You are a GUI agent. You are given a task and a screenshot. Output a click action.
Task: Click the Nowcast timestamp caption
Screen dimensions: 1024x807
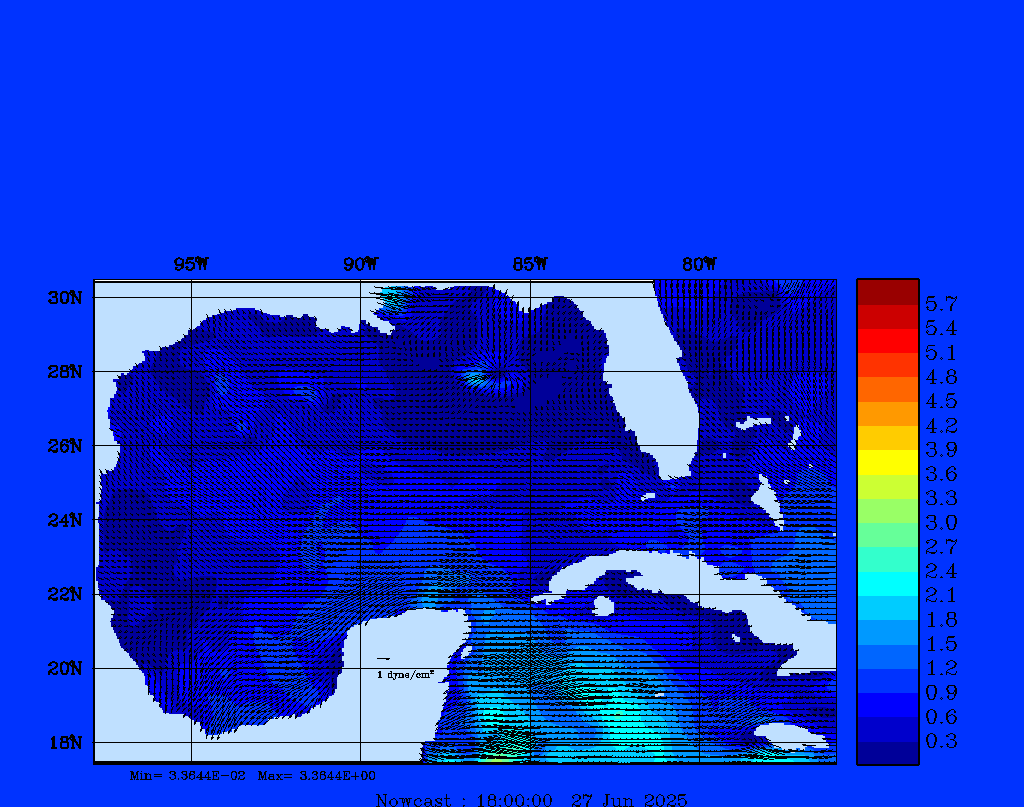pyautogui.click(x=530, y=799)
